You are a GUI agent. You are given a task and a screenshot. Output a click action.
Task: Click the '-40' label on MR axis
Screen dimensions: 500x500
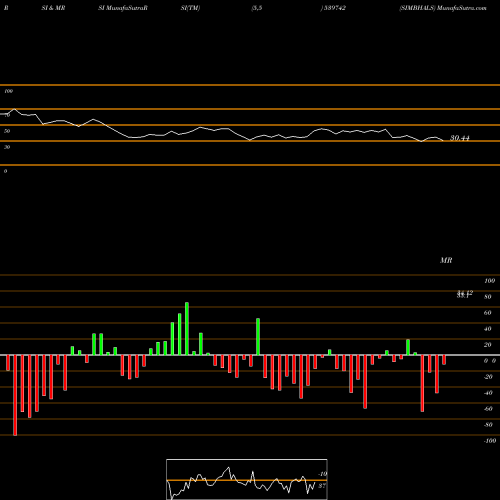click(488, 393)
